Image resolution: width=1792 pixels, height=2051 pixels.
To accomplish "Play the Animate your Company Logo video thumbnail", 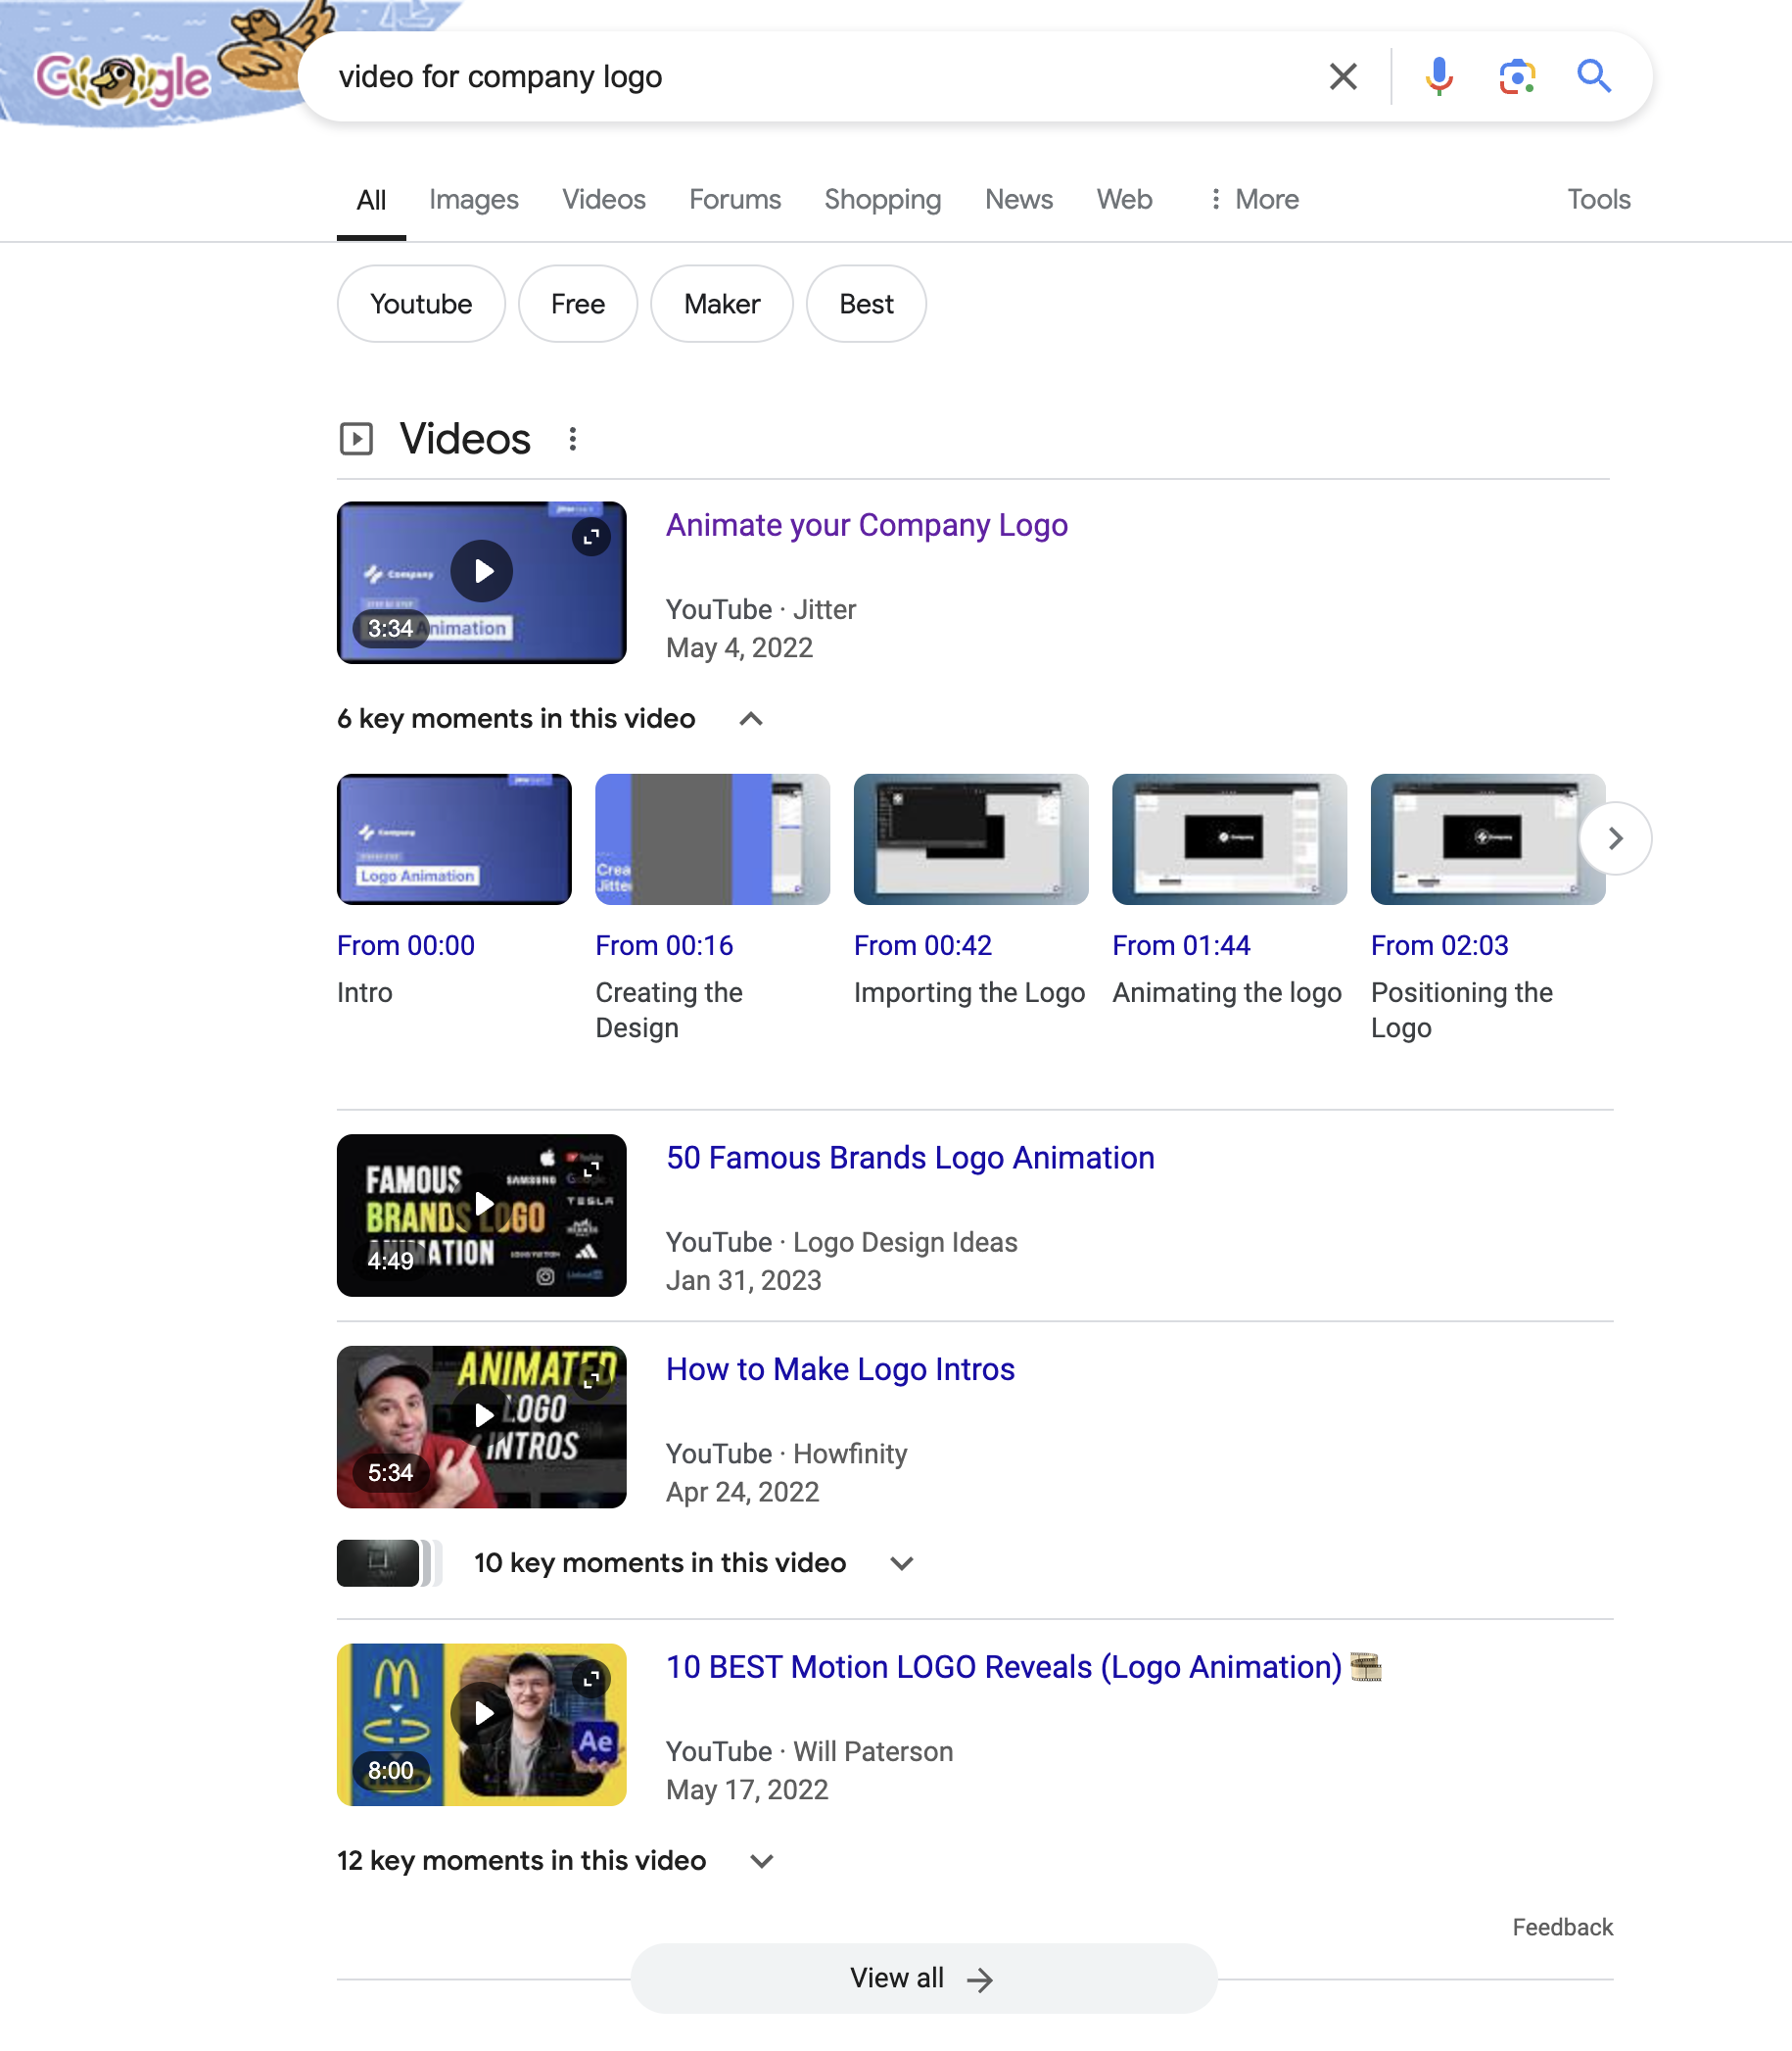I will tap(482, 583).
